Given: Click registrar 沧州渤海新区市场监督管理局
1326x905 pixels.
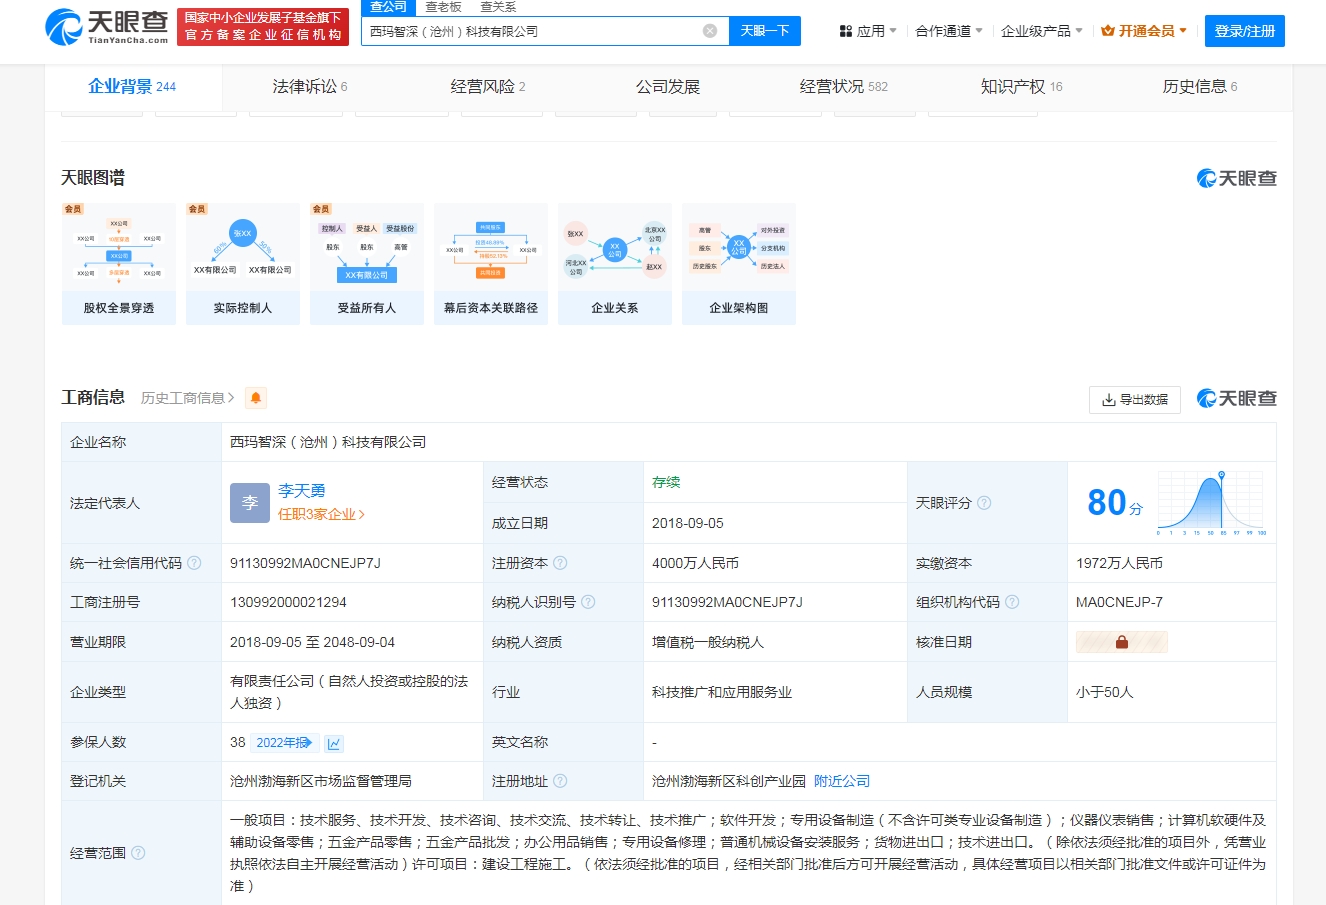Looking at the screenshot, I should point(321,781).
